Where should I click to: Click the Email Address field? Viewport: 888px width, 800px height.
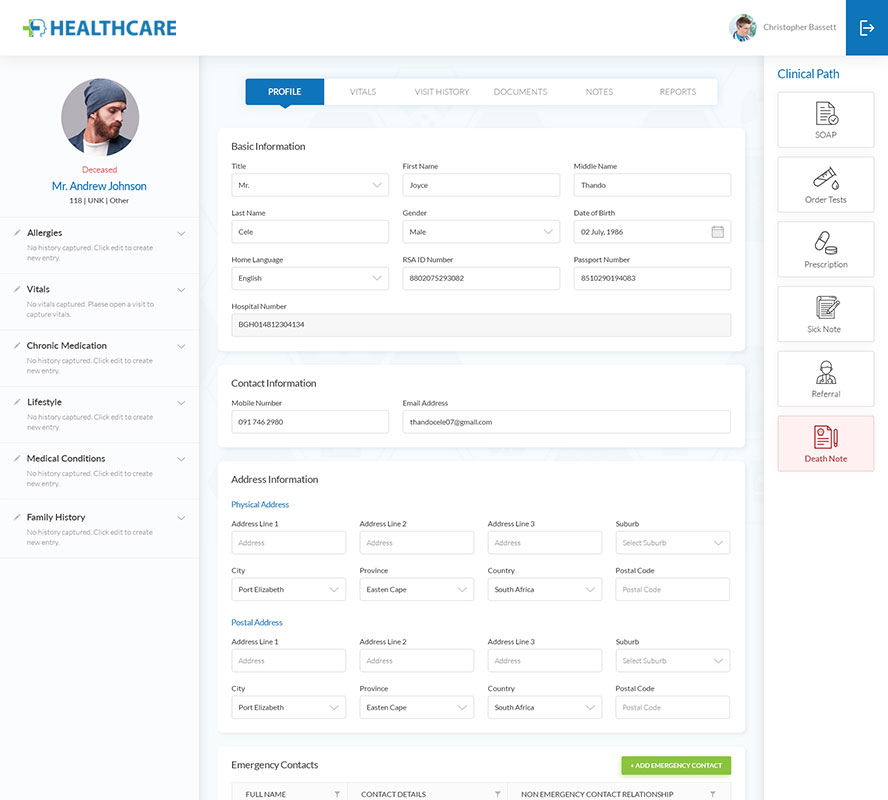tap(566, 422)
